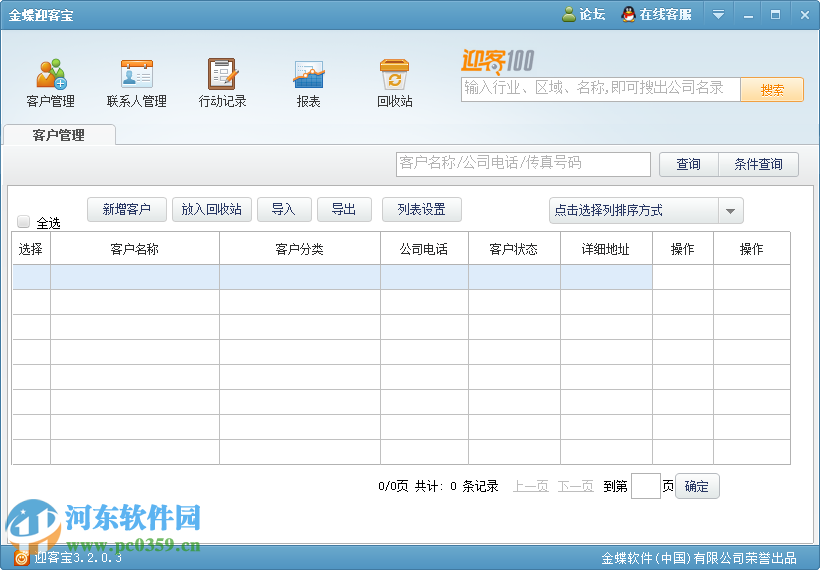Image resolution: width=820 pixels, height=570 pixels.
Task: Expand 点击选择列排序方式 sort dropdown
Action: coord(731,211)
